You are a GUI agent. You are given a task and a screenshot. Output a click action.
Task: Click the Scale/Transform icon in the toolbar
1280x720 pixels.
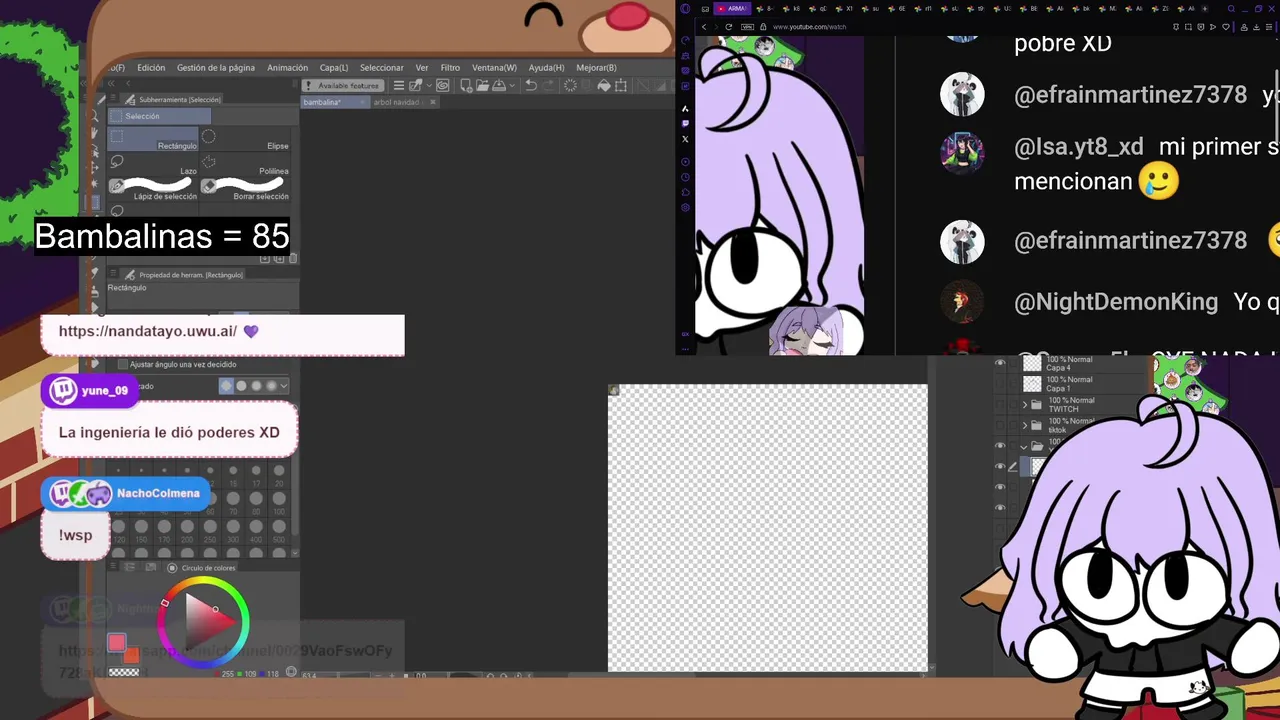coord(621,86)
